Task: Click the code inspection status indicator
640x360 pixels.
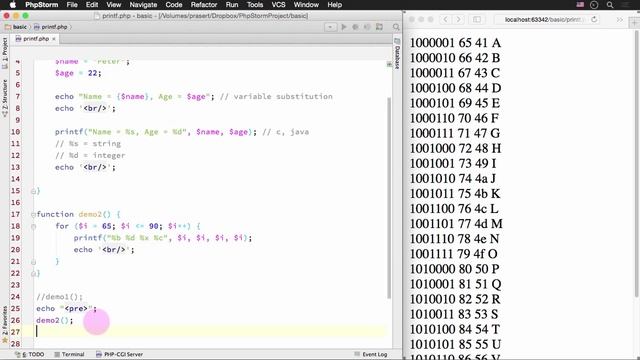Action: (x=389, y=64)
